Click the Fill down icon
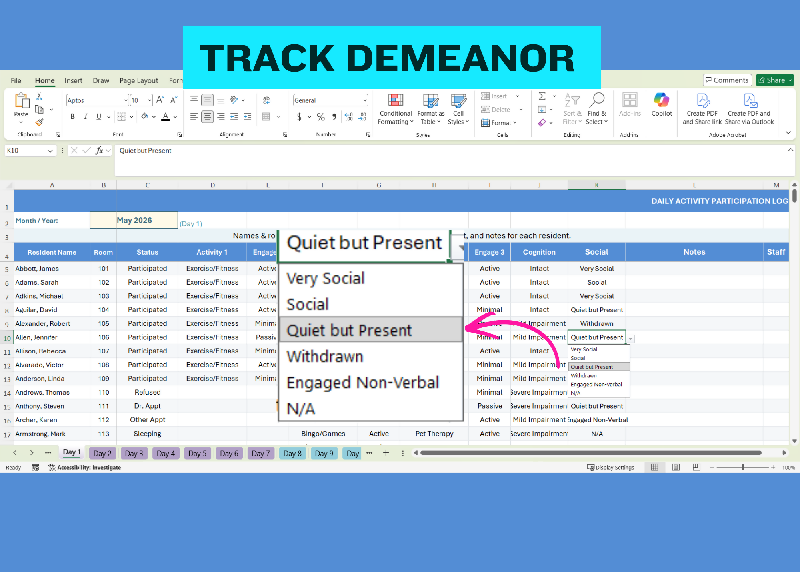Image resolution: width=800 pixels, height=572 pixels. (x=542, y=109)
